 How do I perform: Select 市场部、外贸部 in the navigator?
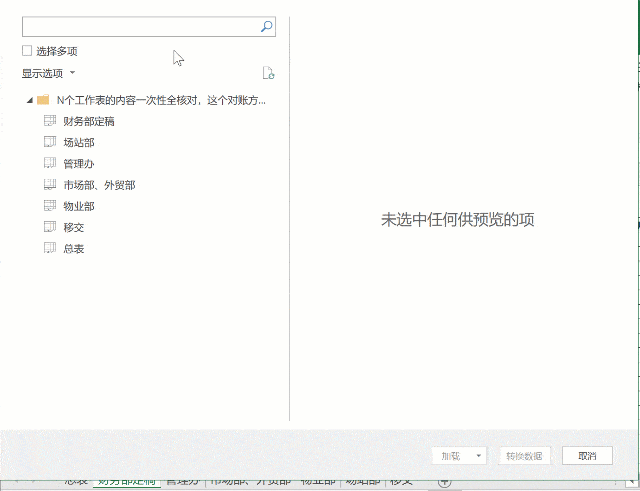coord(99,184)
